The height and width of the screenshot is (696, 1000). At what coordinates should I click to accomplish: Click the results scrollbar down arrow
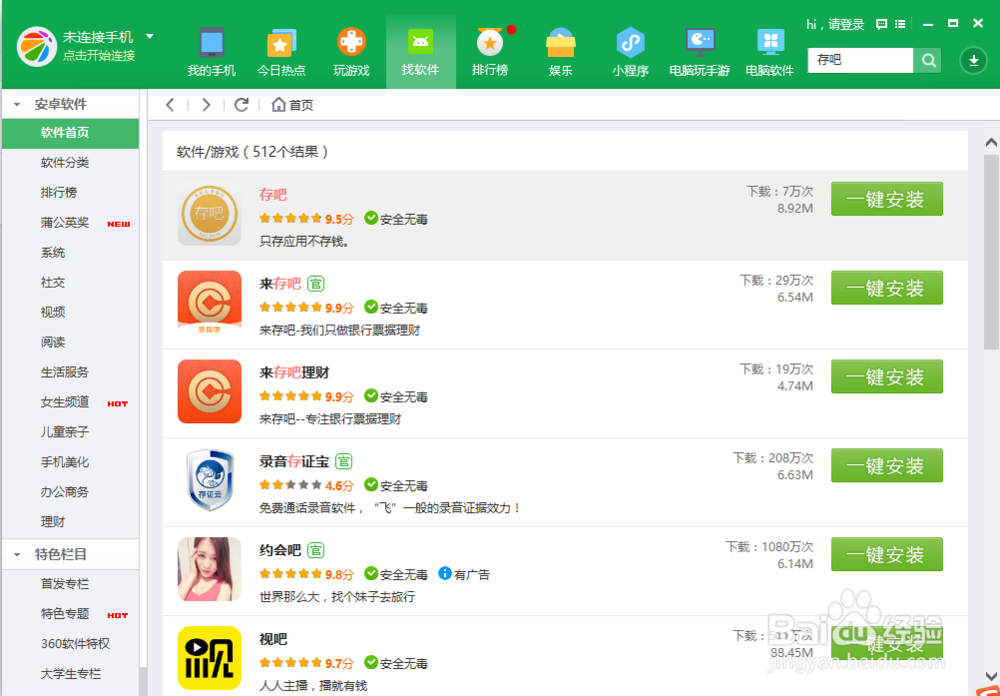(990, 676)
